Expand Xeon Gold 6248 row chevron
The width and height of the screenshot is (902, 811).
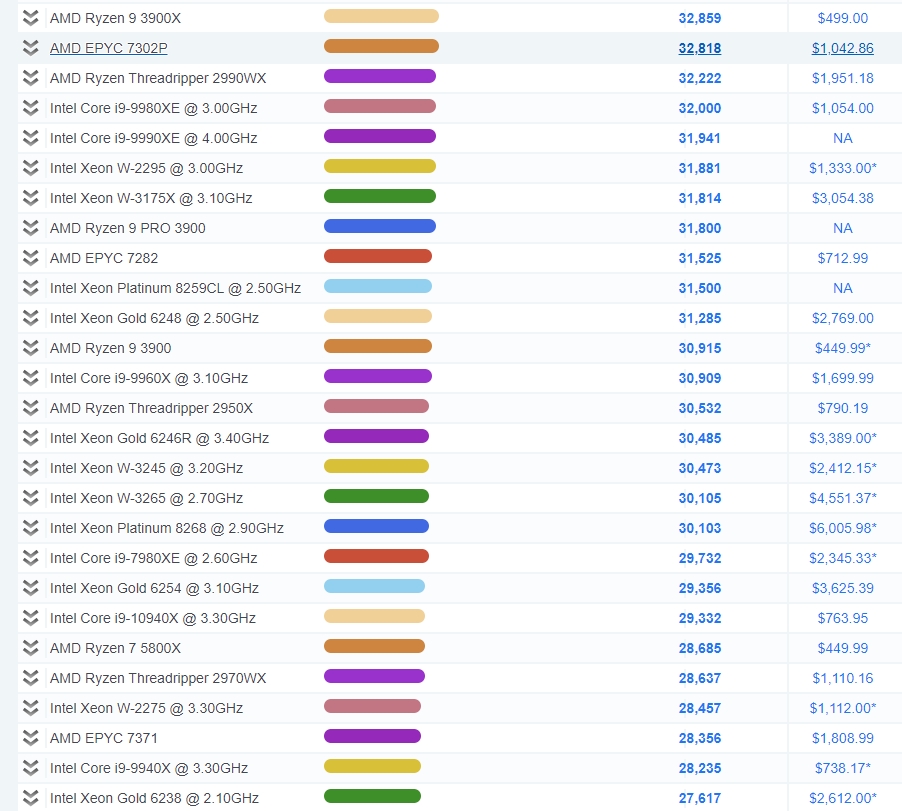[x=30, y=318]
